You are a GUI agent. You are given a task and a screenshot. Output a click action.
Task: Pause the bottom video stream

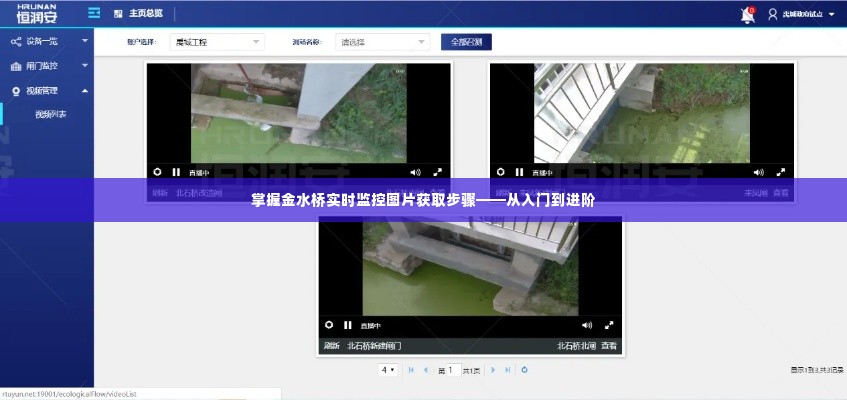(x=347, y=325)
